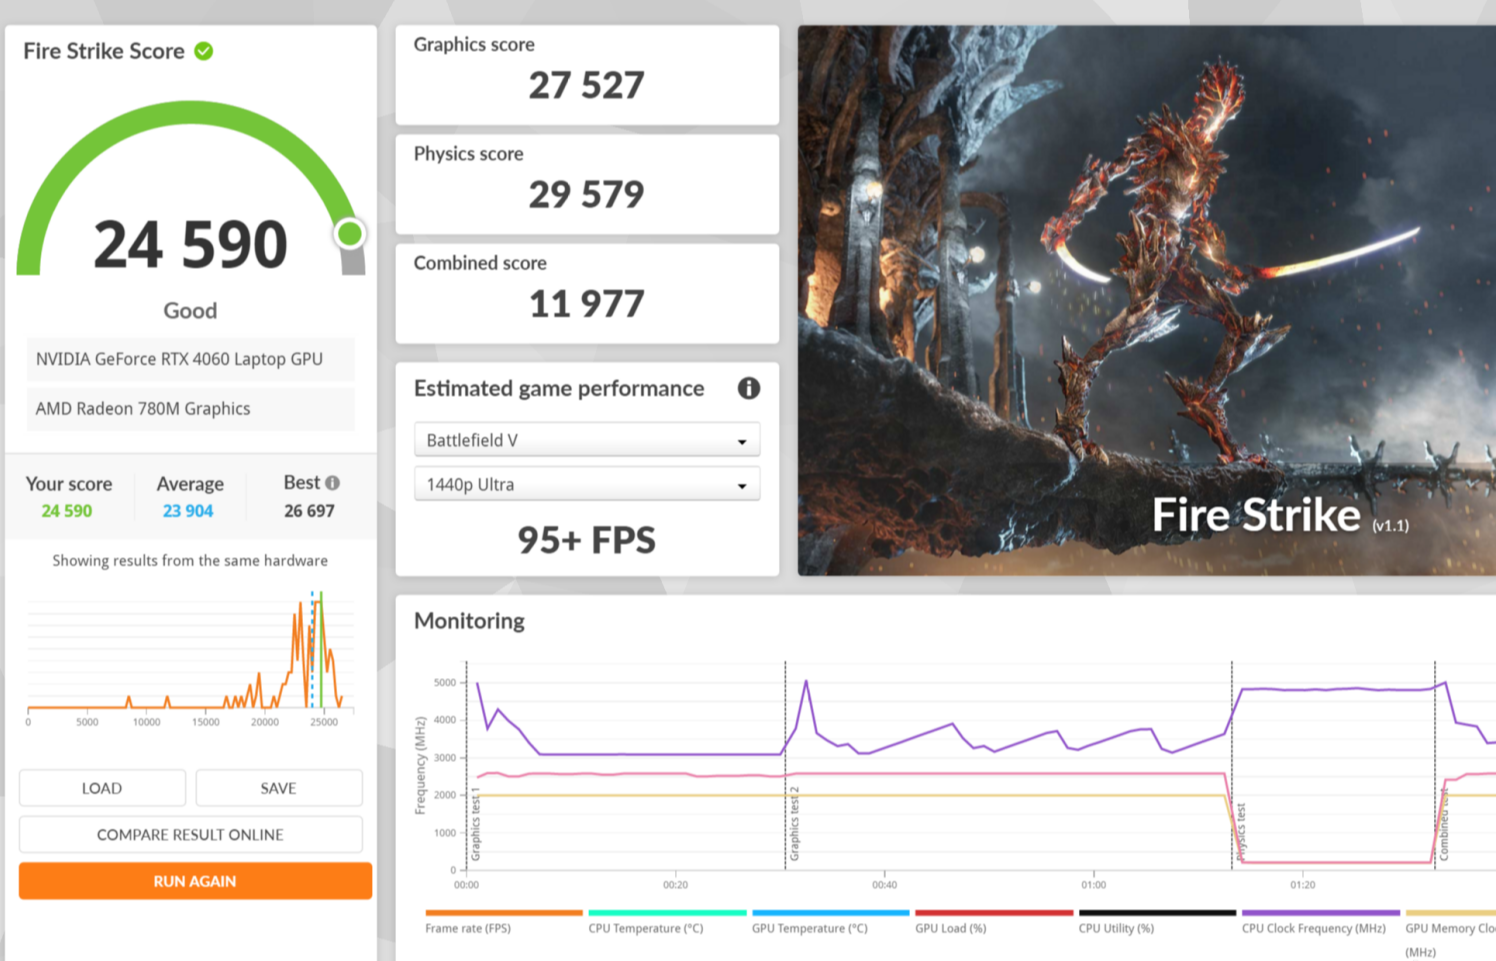Open the 1440p Ultra resolution dropdown
1496x961 pixels.
tap(587, 484)
